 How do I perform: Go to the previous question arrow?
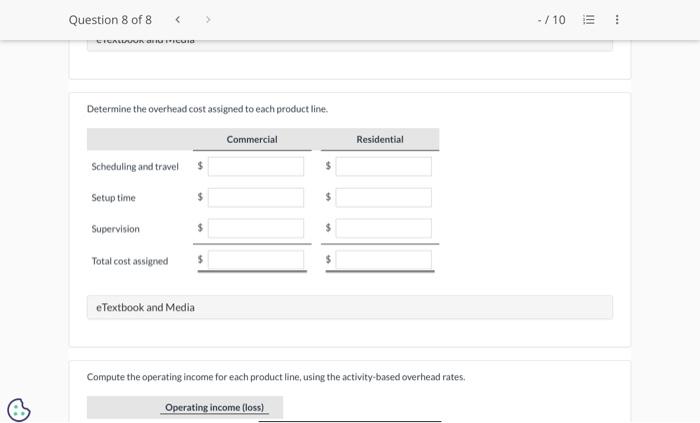coord(178,20)
